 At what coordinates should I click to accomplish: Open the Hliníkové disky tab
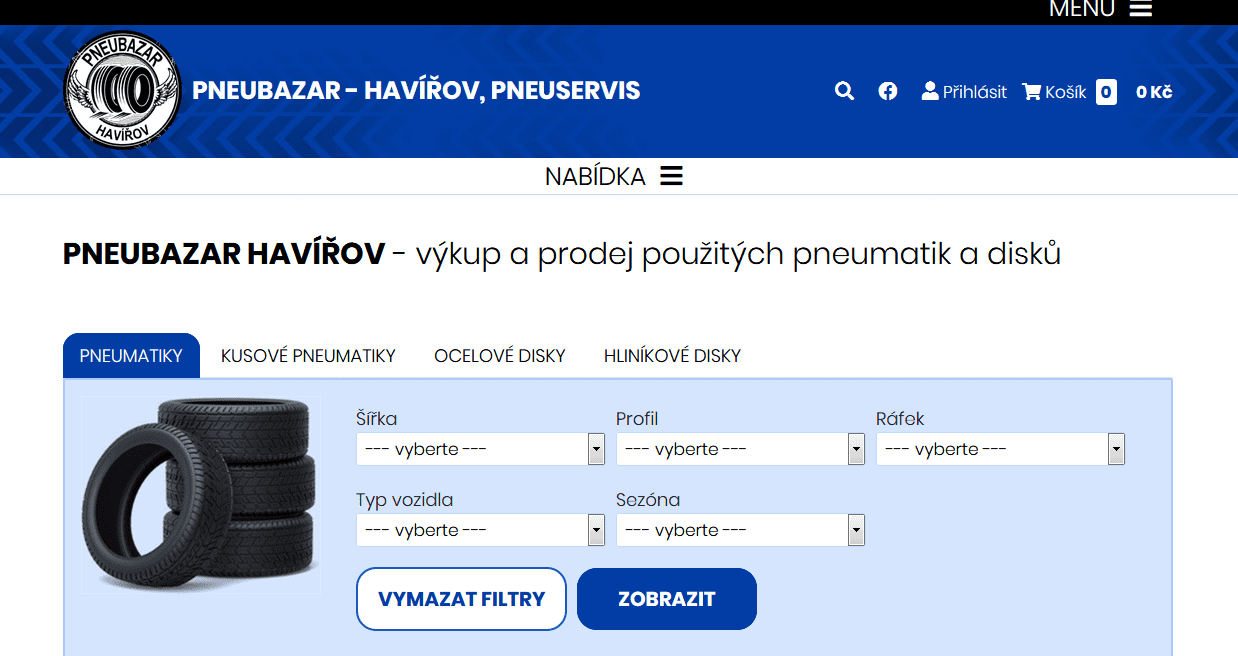pos(672,356)
